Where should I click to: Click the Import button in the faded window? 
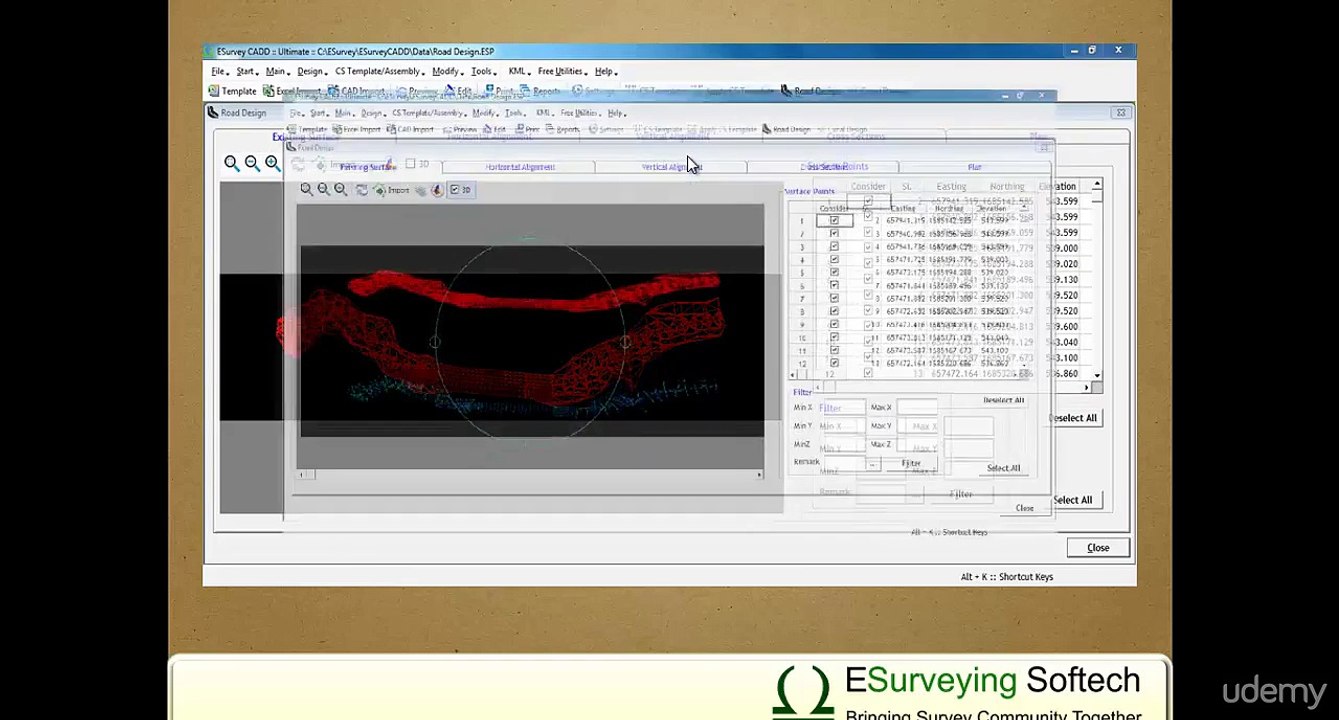coord(393,190)
